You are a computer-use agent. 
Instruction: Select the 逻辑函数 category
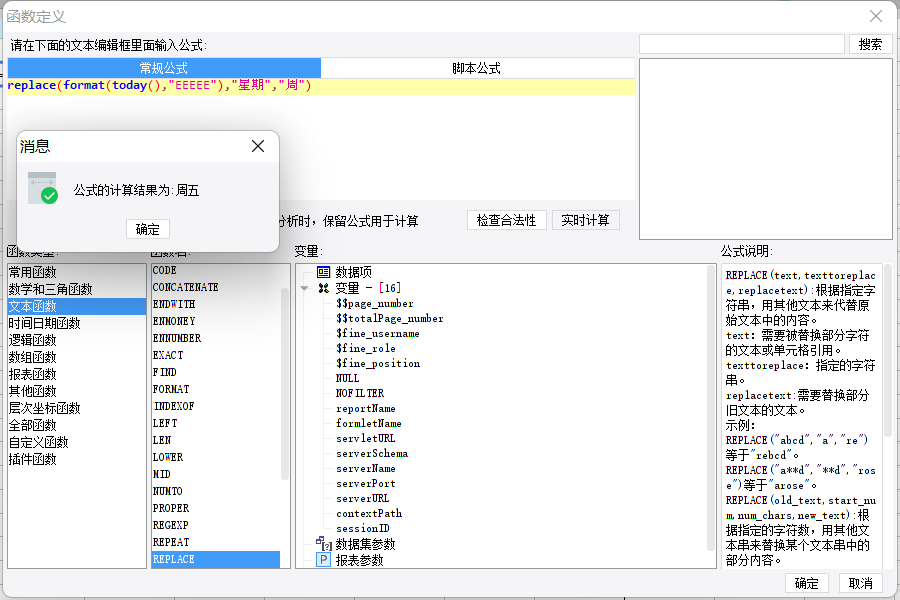click(x=77, y=340)
